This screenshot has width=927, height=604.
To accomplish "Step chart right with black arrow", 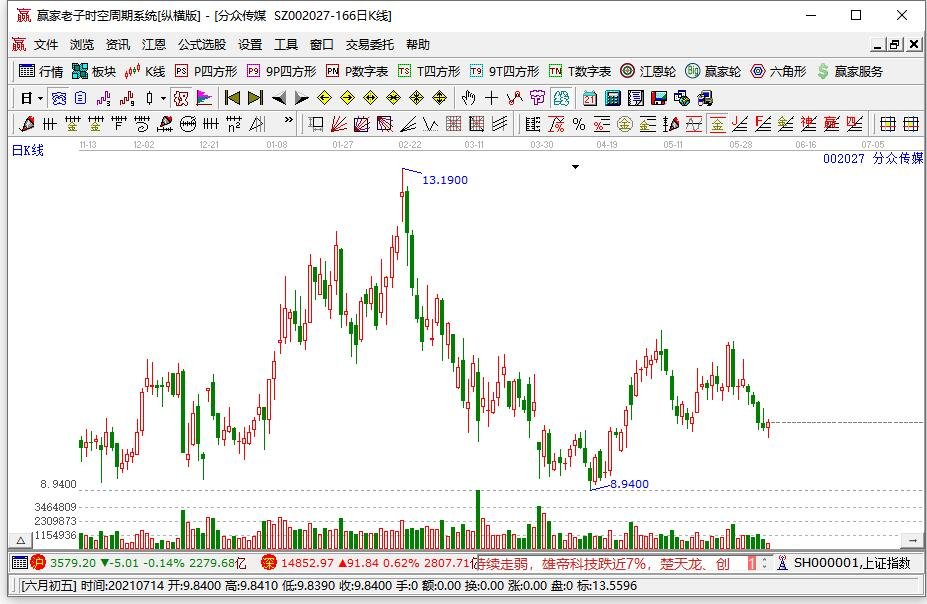I will [x=302, y=98].
